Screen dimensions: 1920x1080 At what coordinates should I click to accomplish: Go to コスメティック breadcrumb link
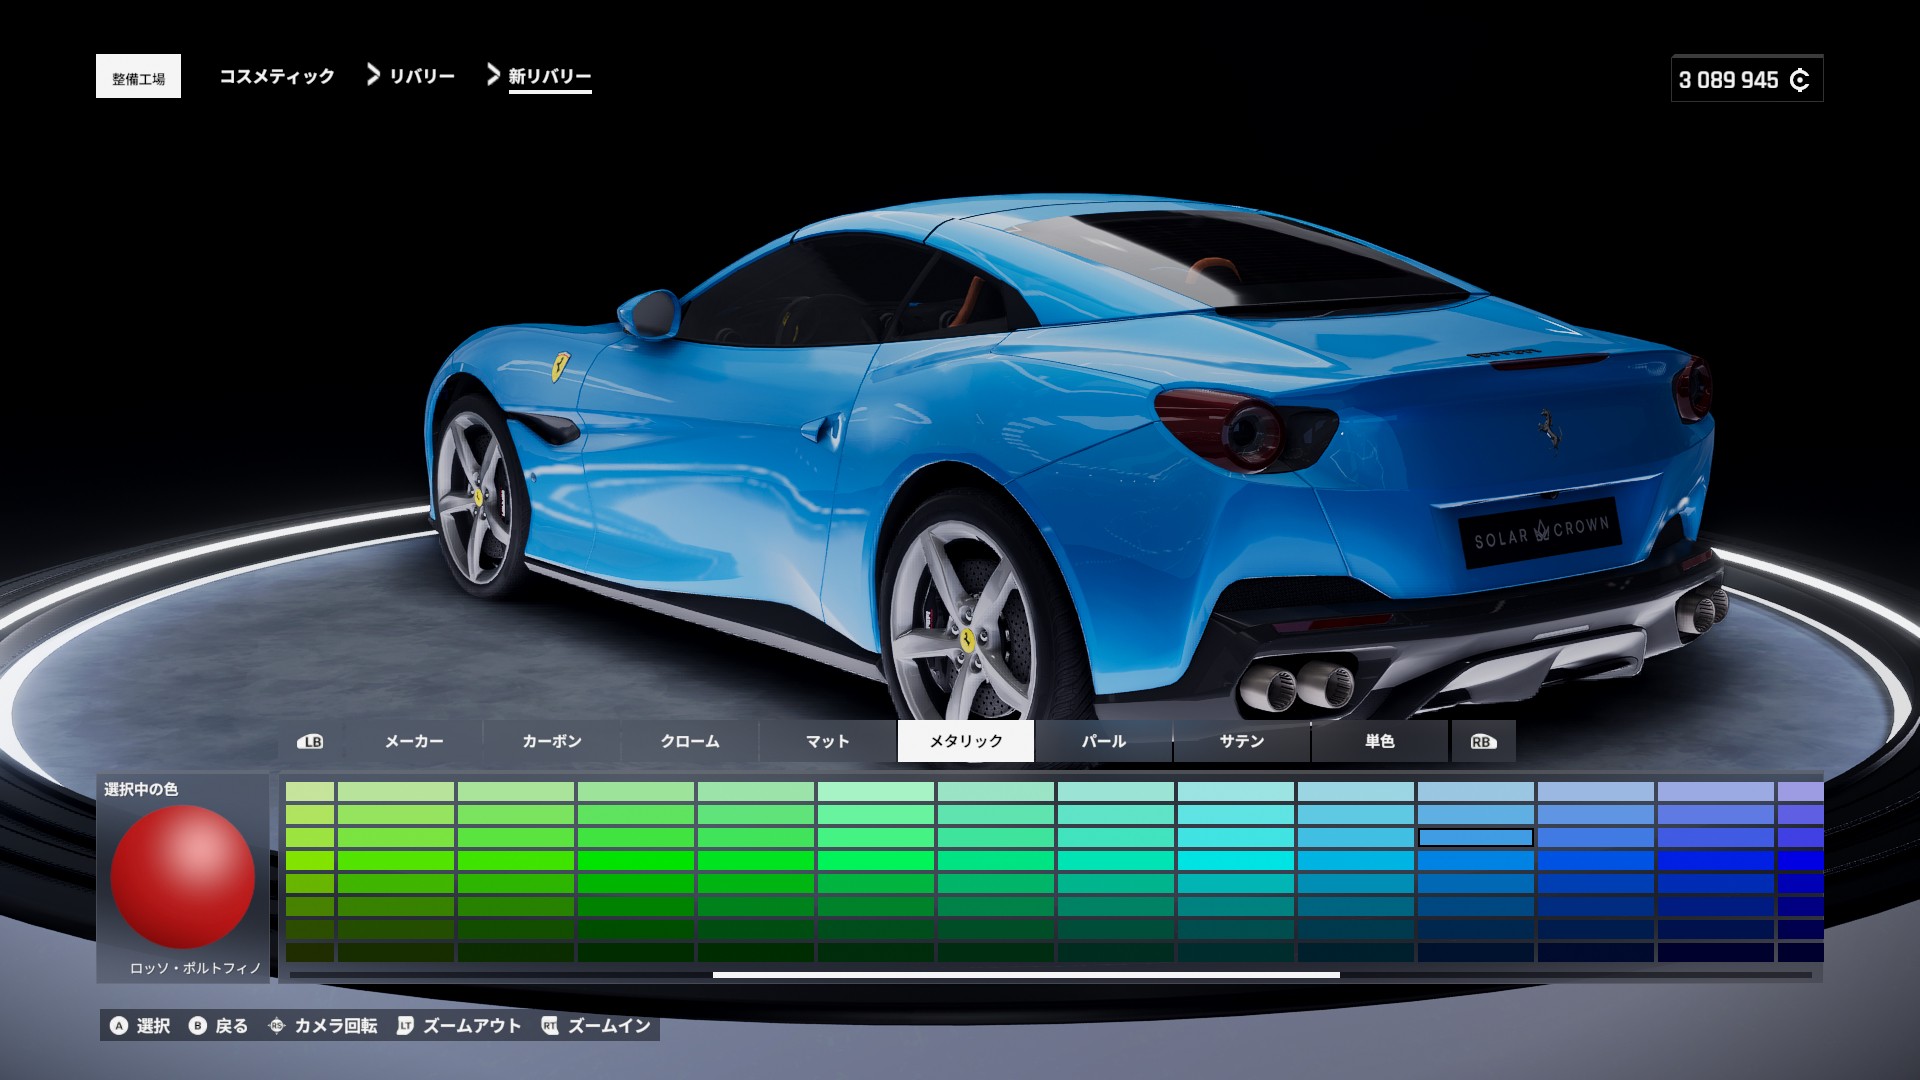click(277, 76)
